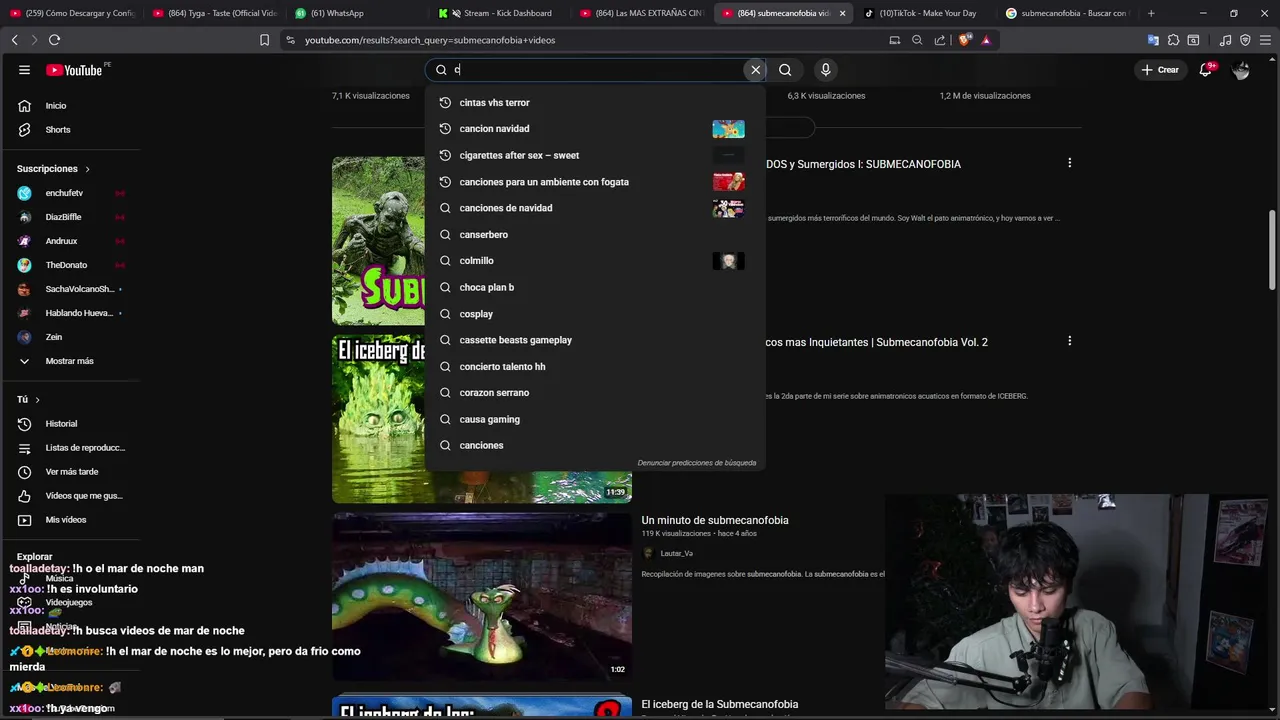Viewport: 1280px width, 720px height.
Task: Select suggestion 'cosplay'
Action: [x=595, y=314]
